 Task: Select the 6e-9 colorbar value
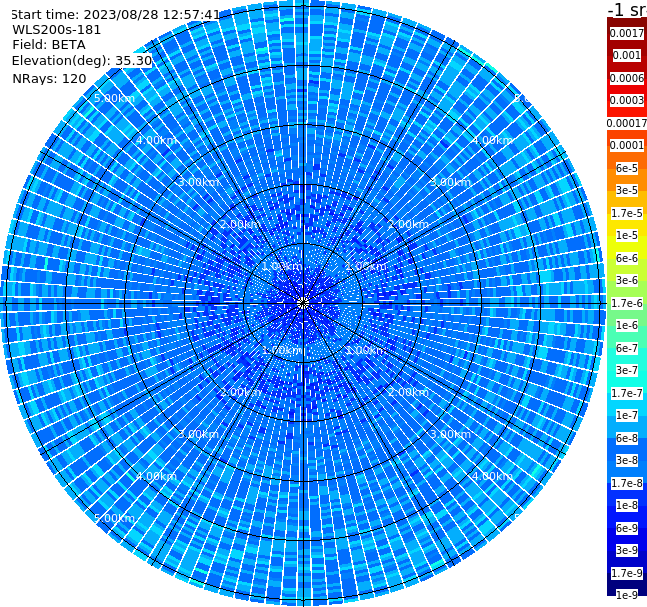point(627,528)
